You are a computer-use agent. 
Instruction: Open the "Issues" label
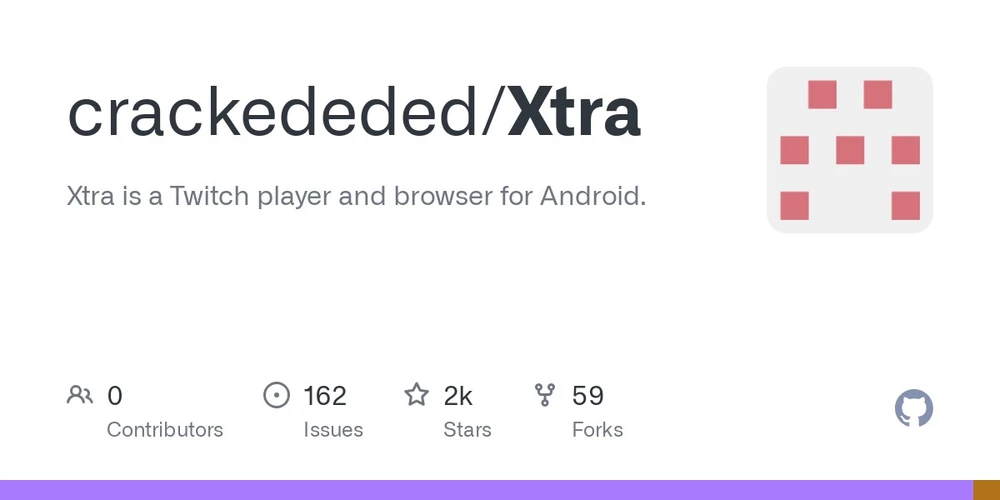tap(333, 430)
